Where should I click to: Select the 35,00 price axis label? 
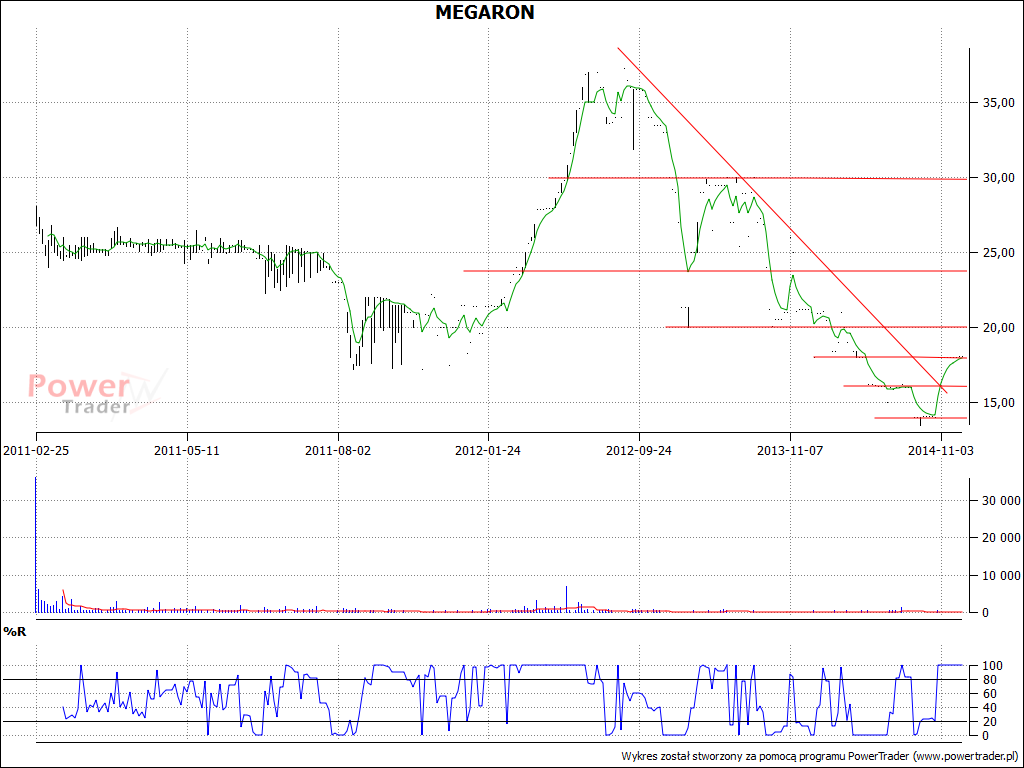[x=997, y=103]
